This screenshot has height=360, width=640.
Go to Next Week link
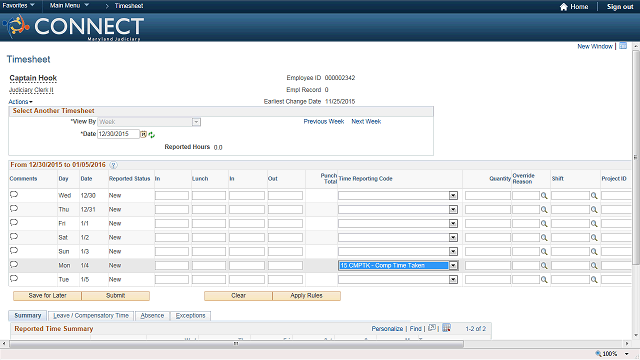(366, 122)
